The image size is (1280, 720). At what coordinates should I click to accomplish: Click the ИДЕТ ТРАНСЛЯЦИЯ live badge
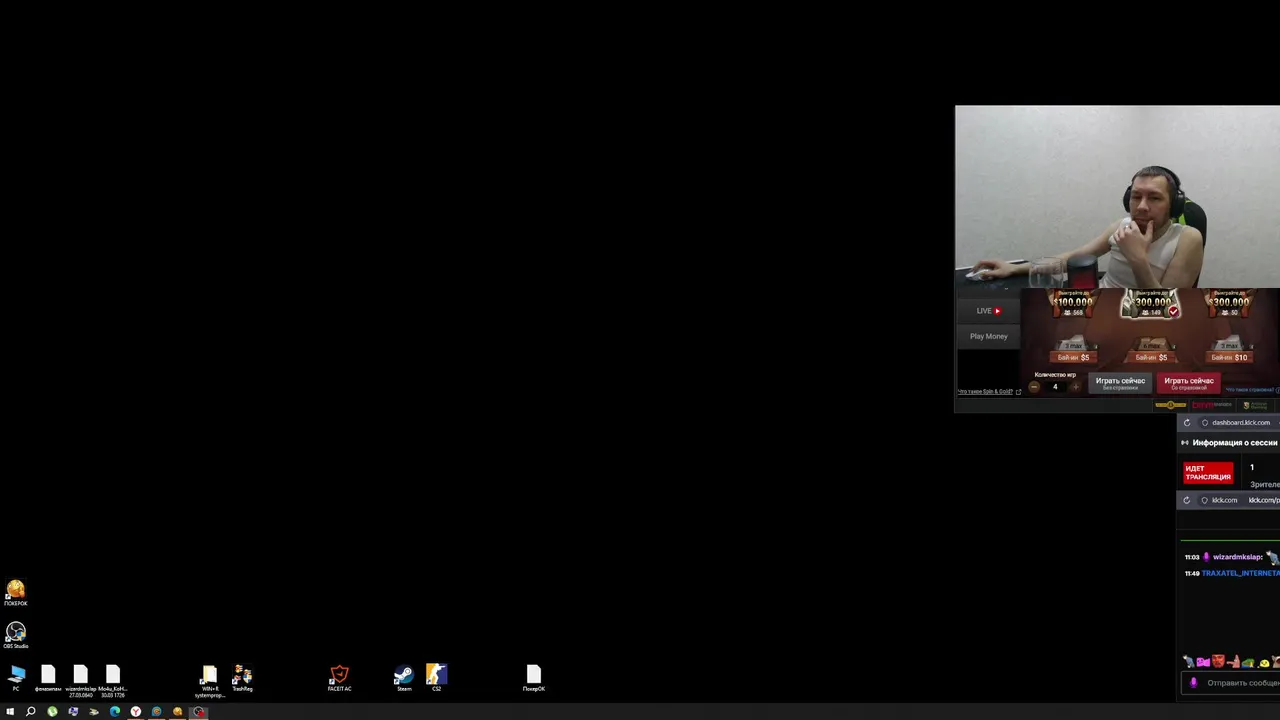click(x=1208, y=473)
